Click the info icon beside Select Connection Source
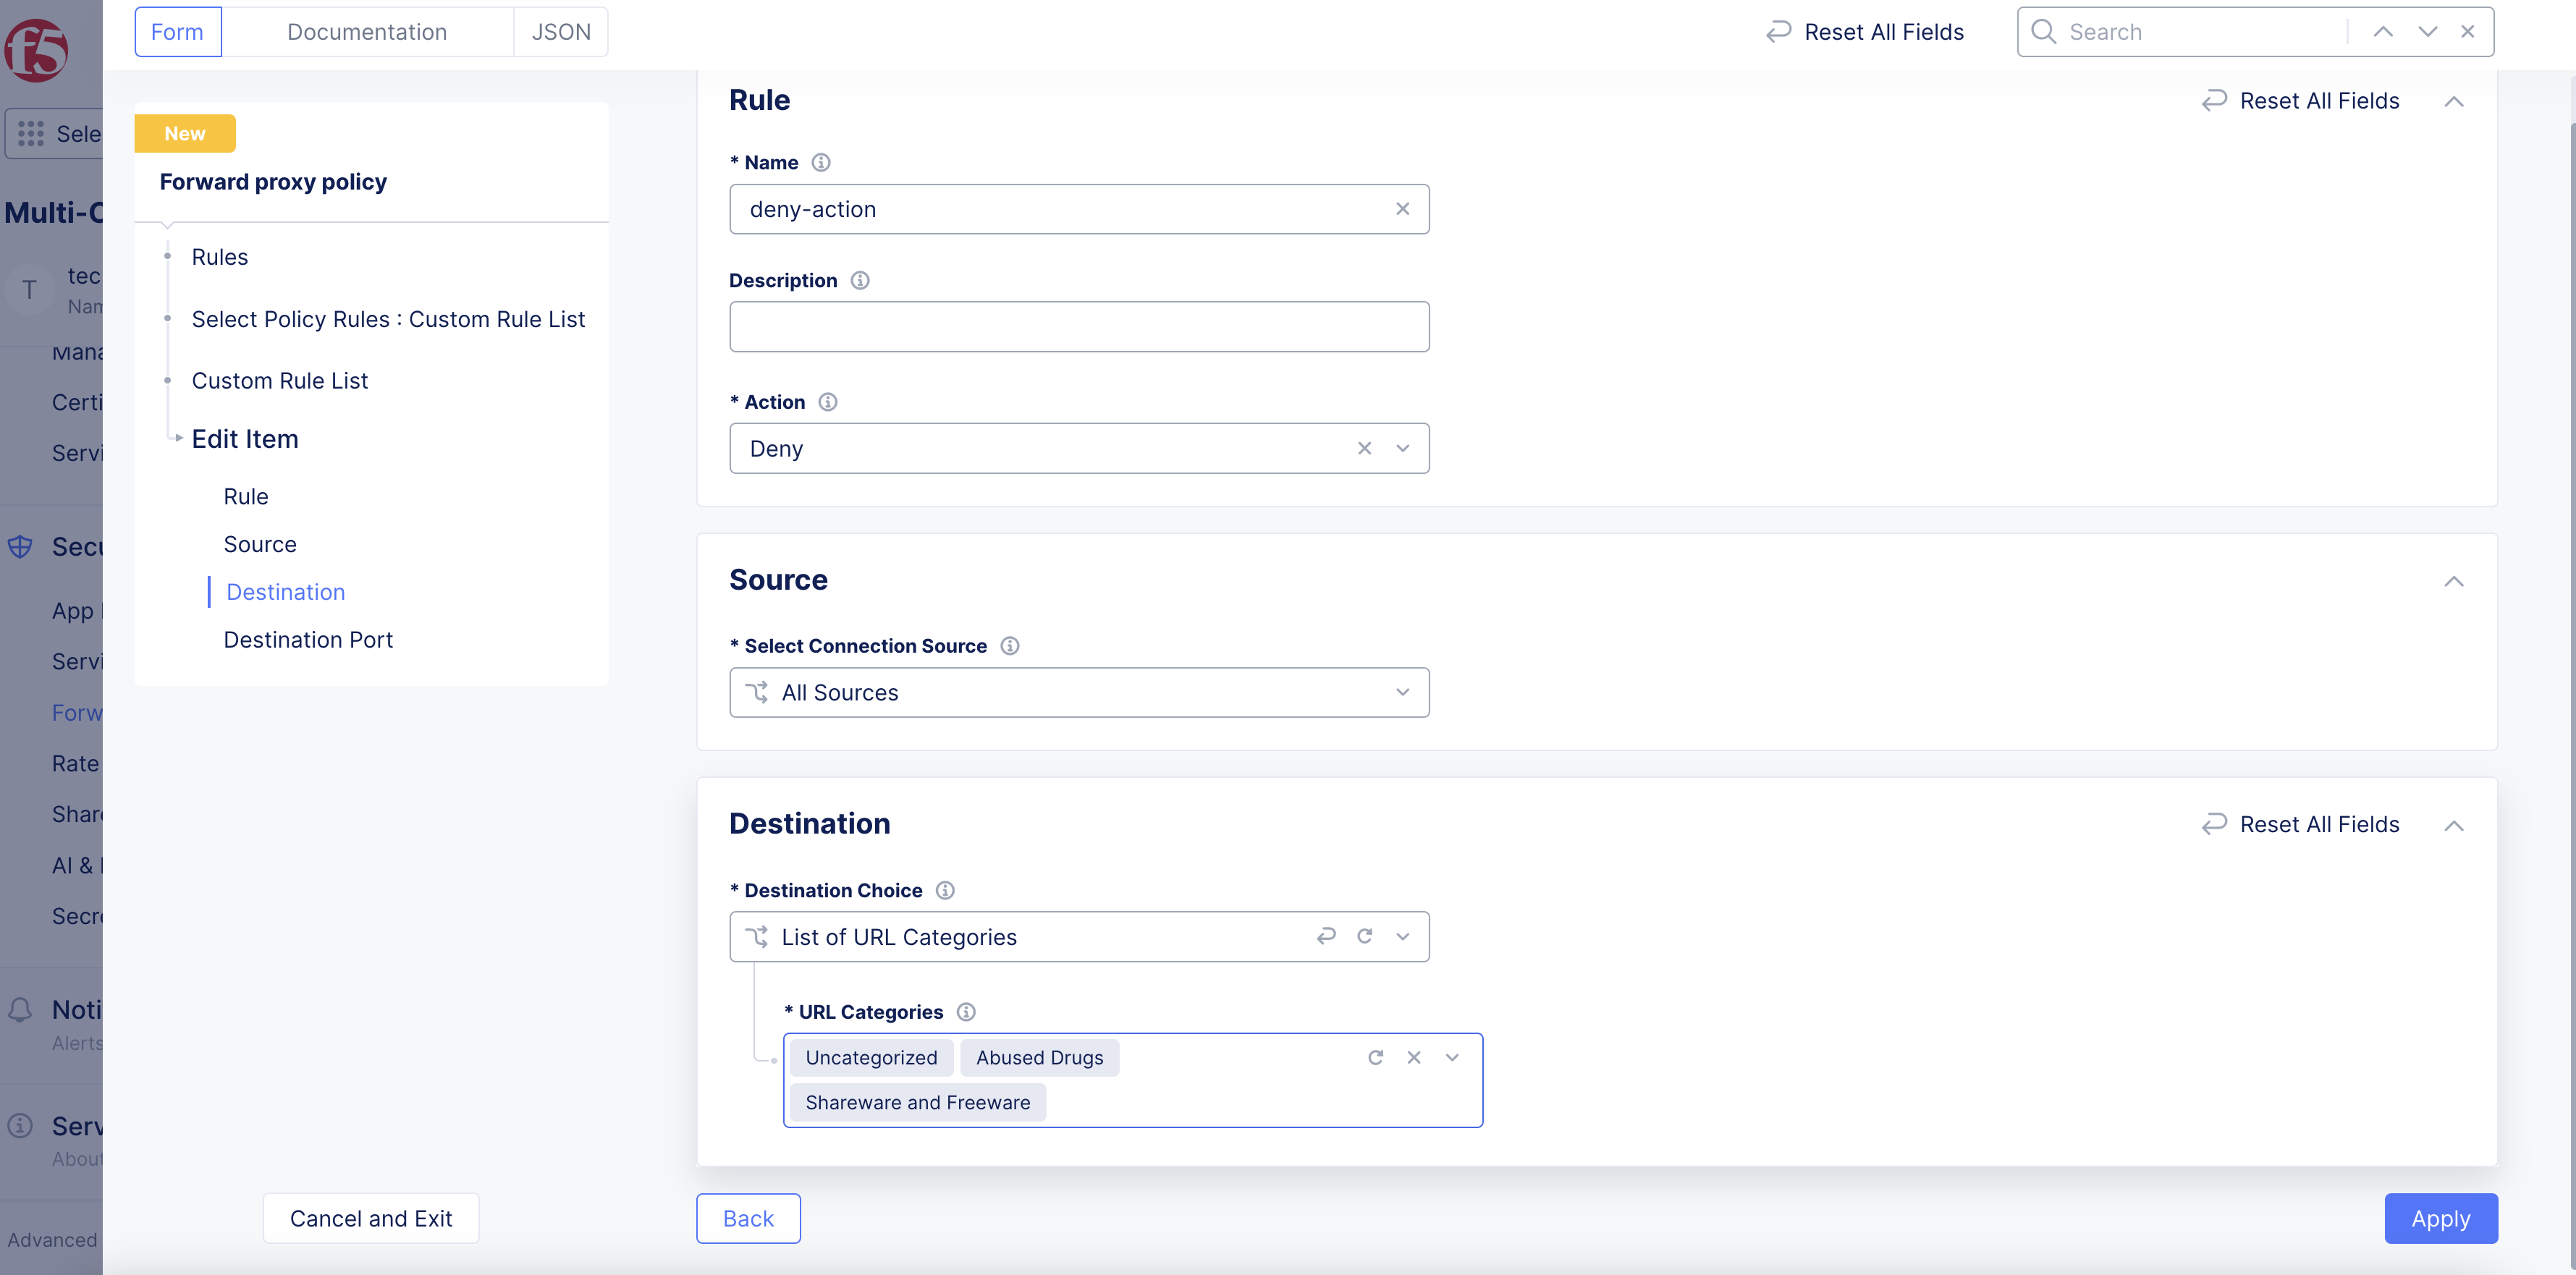The height and width of the screenshot is (1275, 2576). click(x=1010, y=645)
